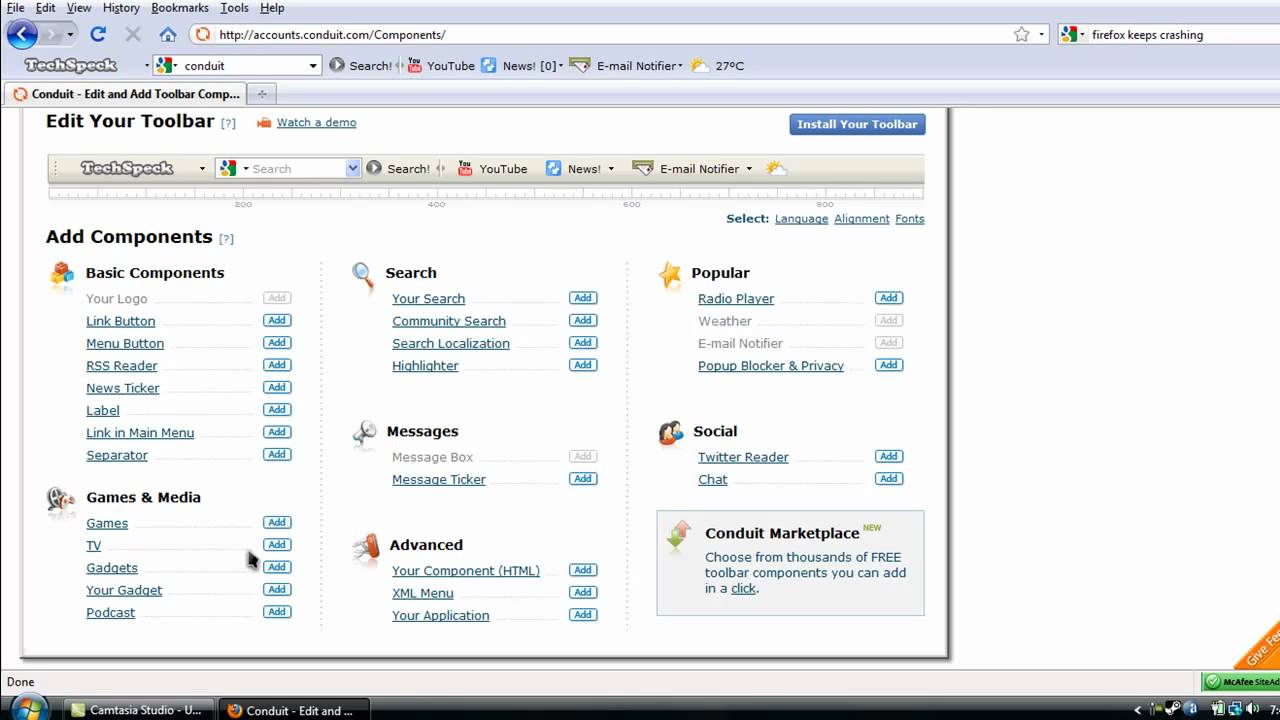
Task: Open the Bookmarks menu
Action: (180, 8)
